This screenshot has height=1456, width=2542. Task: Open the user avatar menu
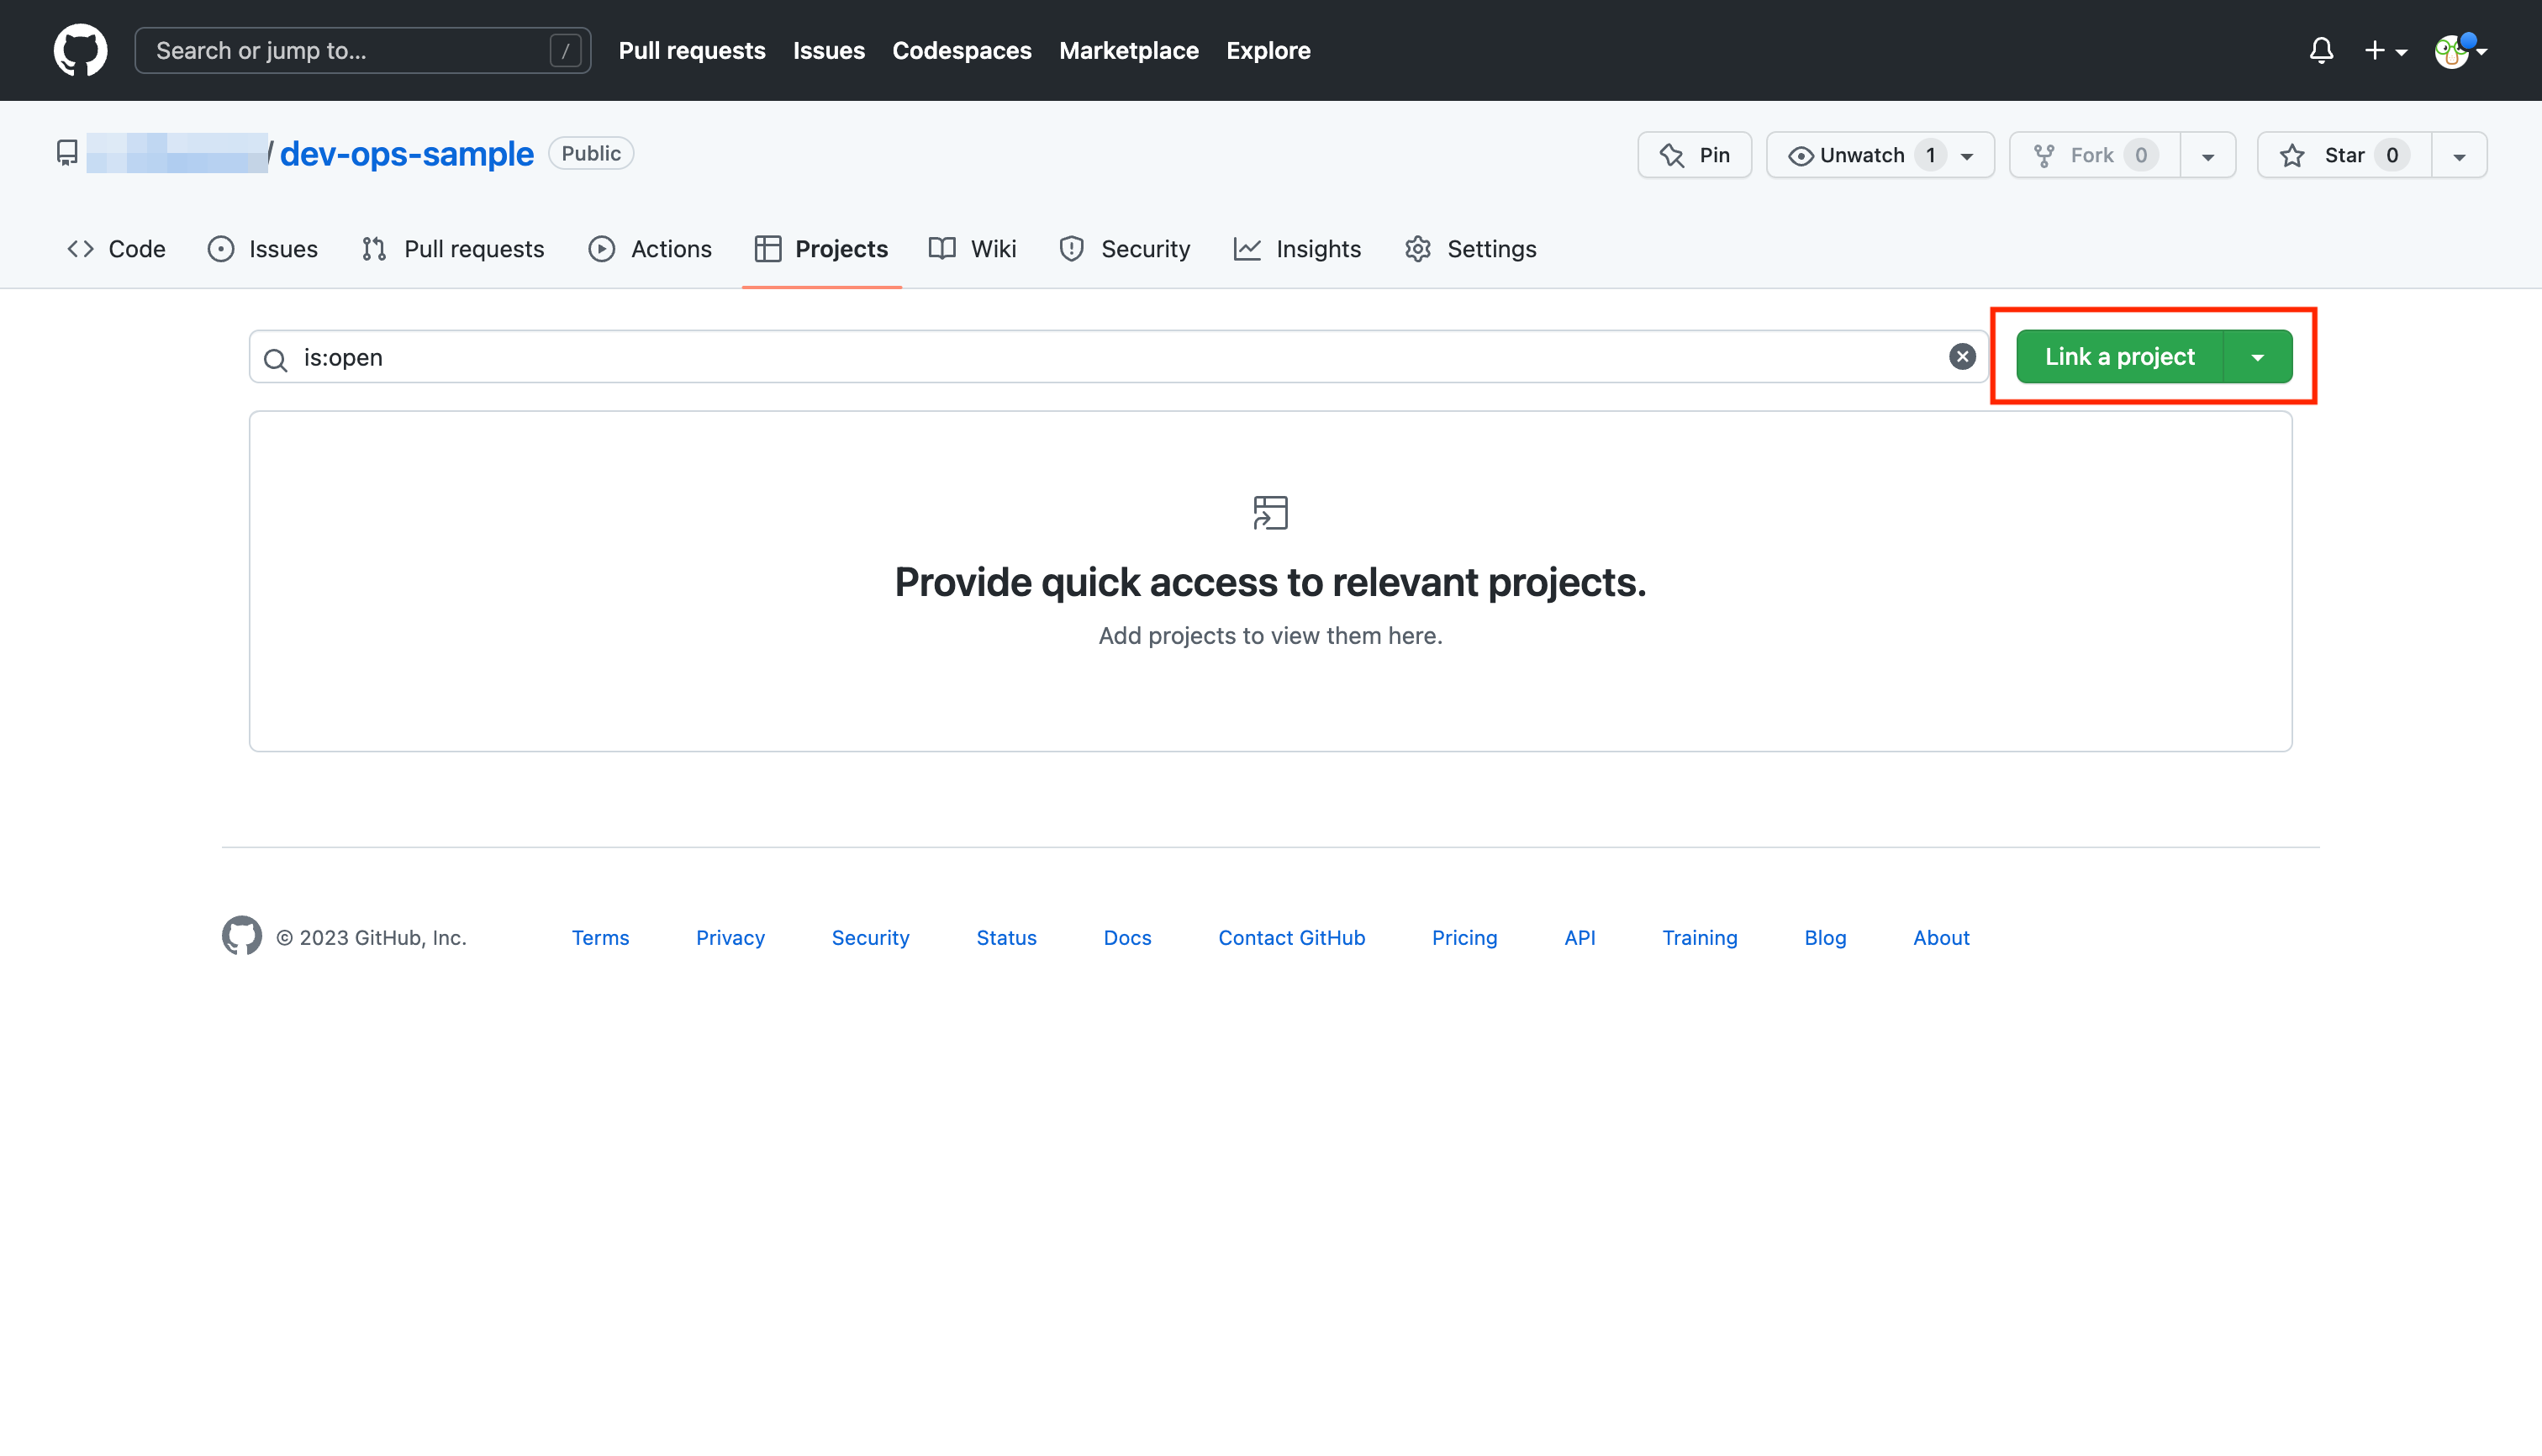click(x=2458, y=50)
